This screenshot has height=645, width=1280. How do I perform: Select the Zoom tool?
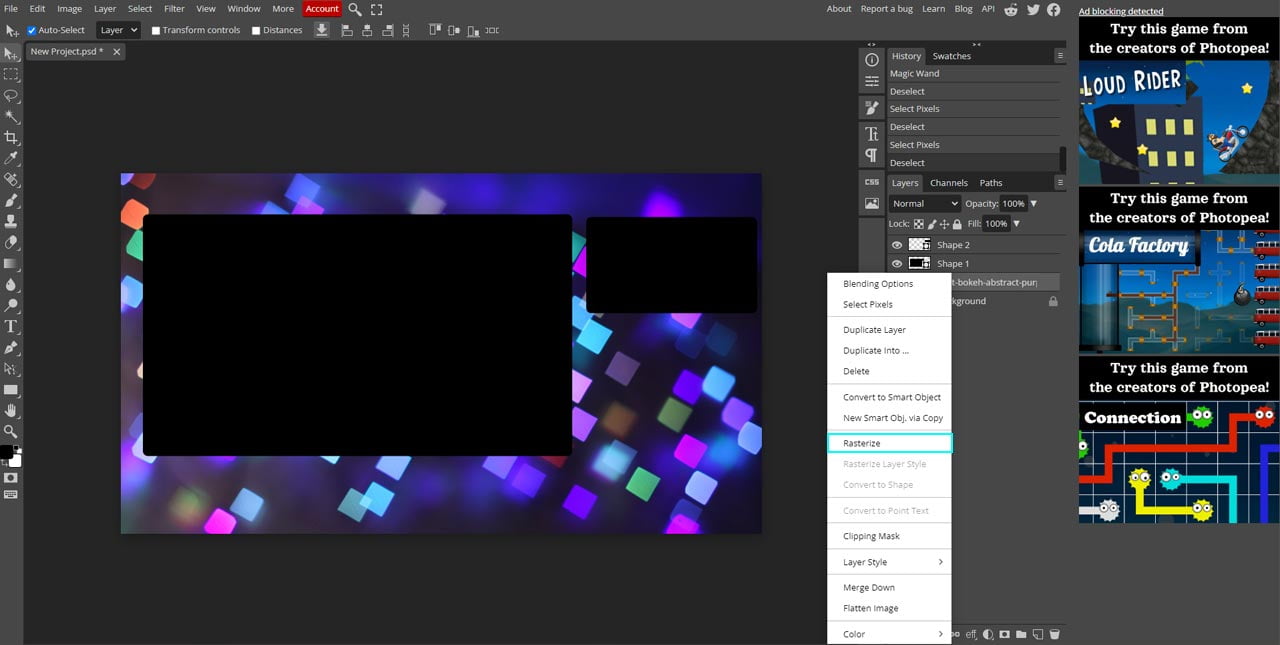point(12,431)
